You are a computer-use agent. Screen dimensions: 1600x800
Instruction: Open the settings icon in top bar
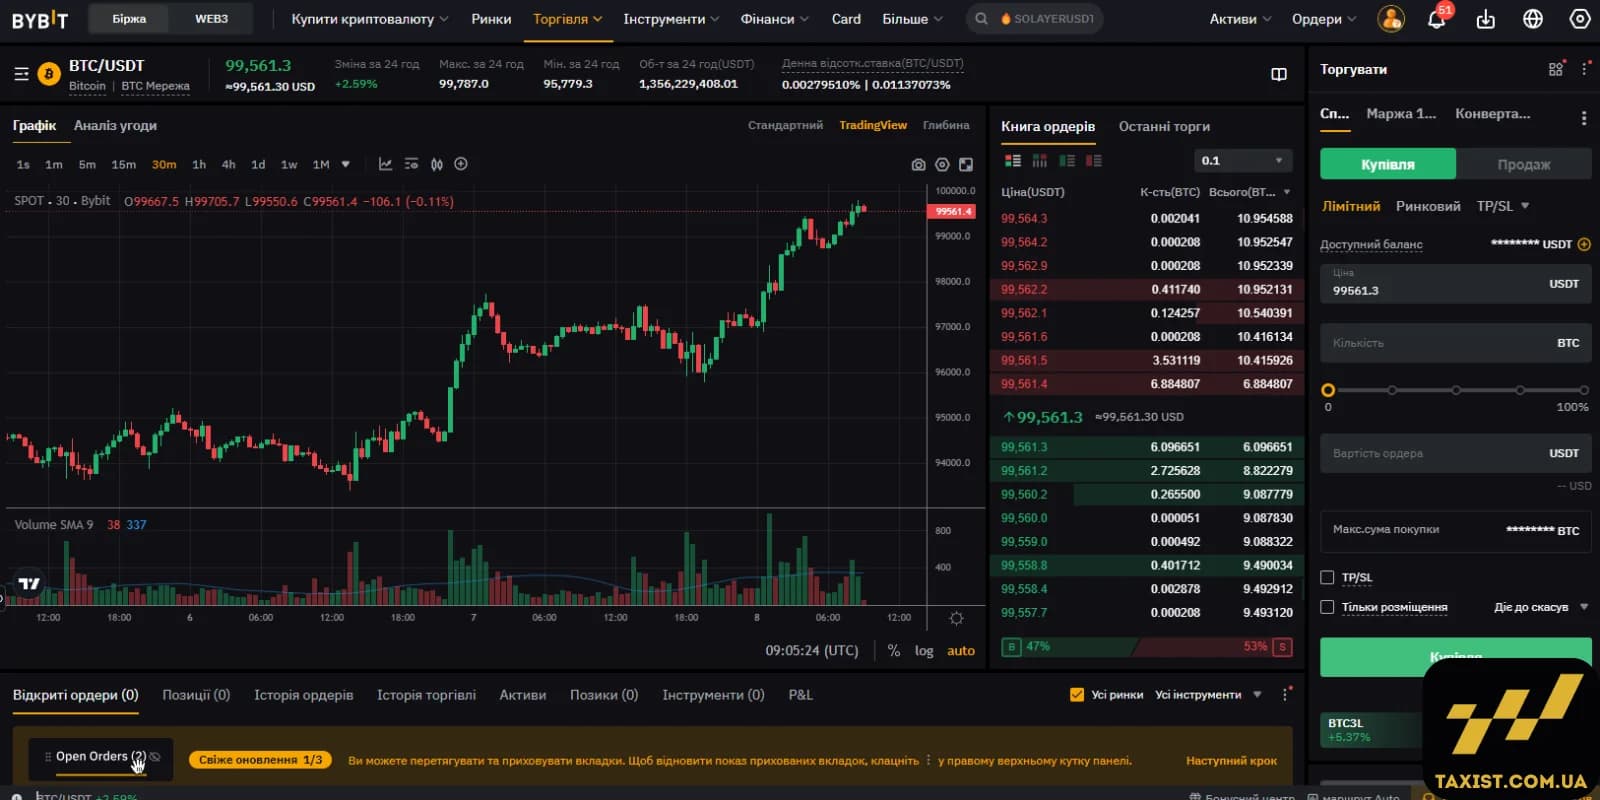tap(1580, 19)
